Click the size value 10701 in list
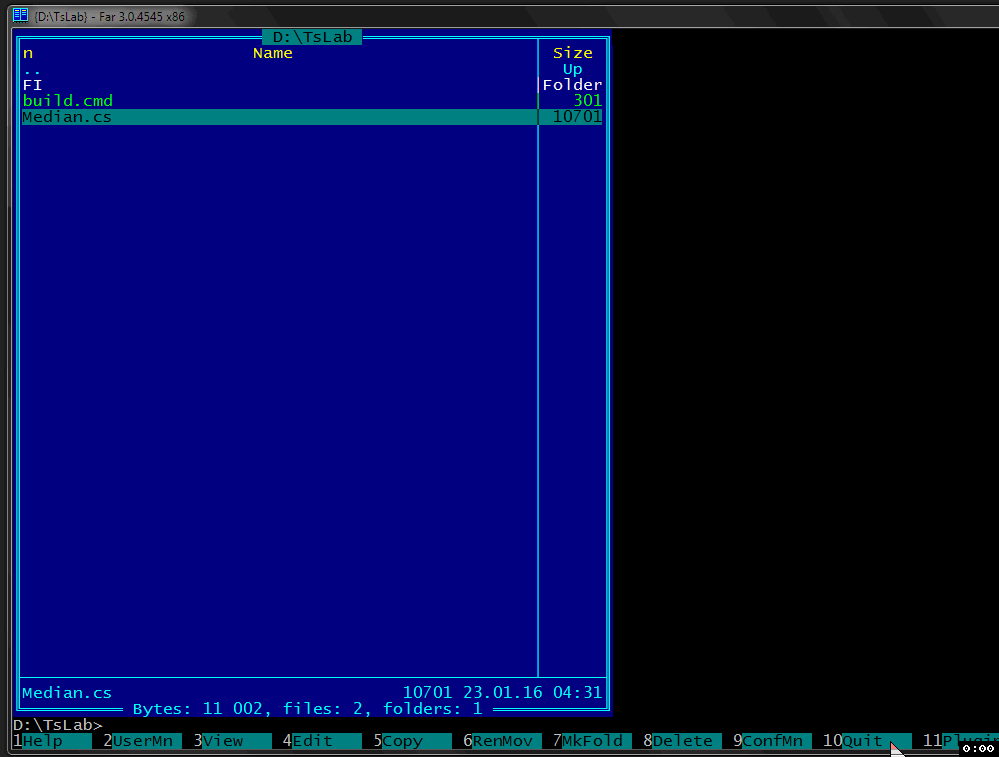 point(577,117)
